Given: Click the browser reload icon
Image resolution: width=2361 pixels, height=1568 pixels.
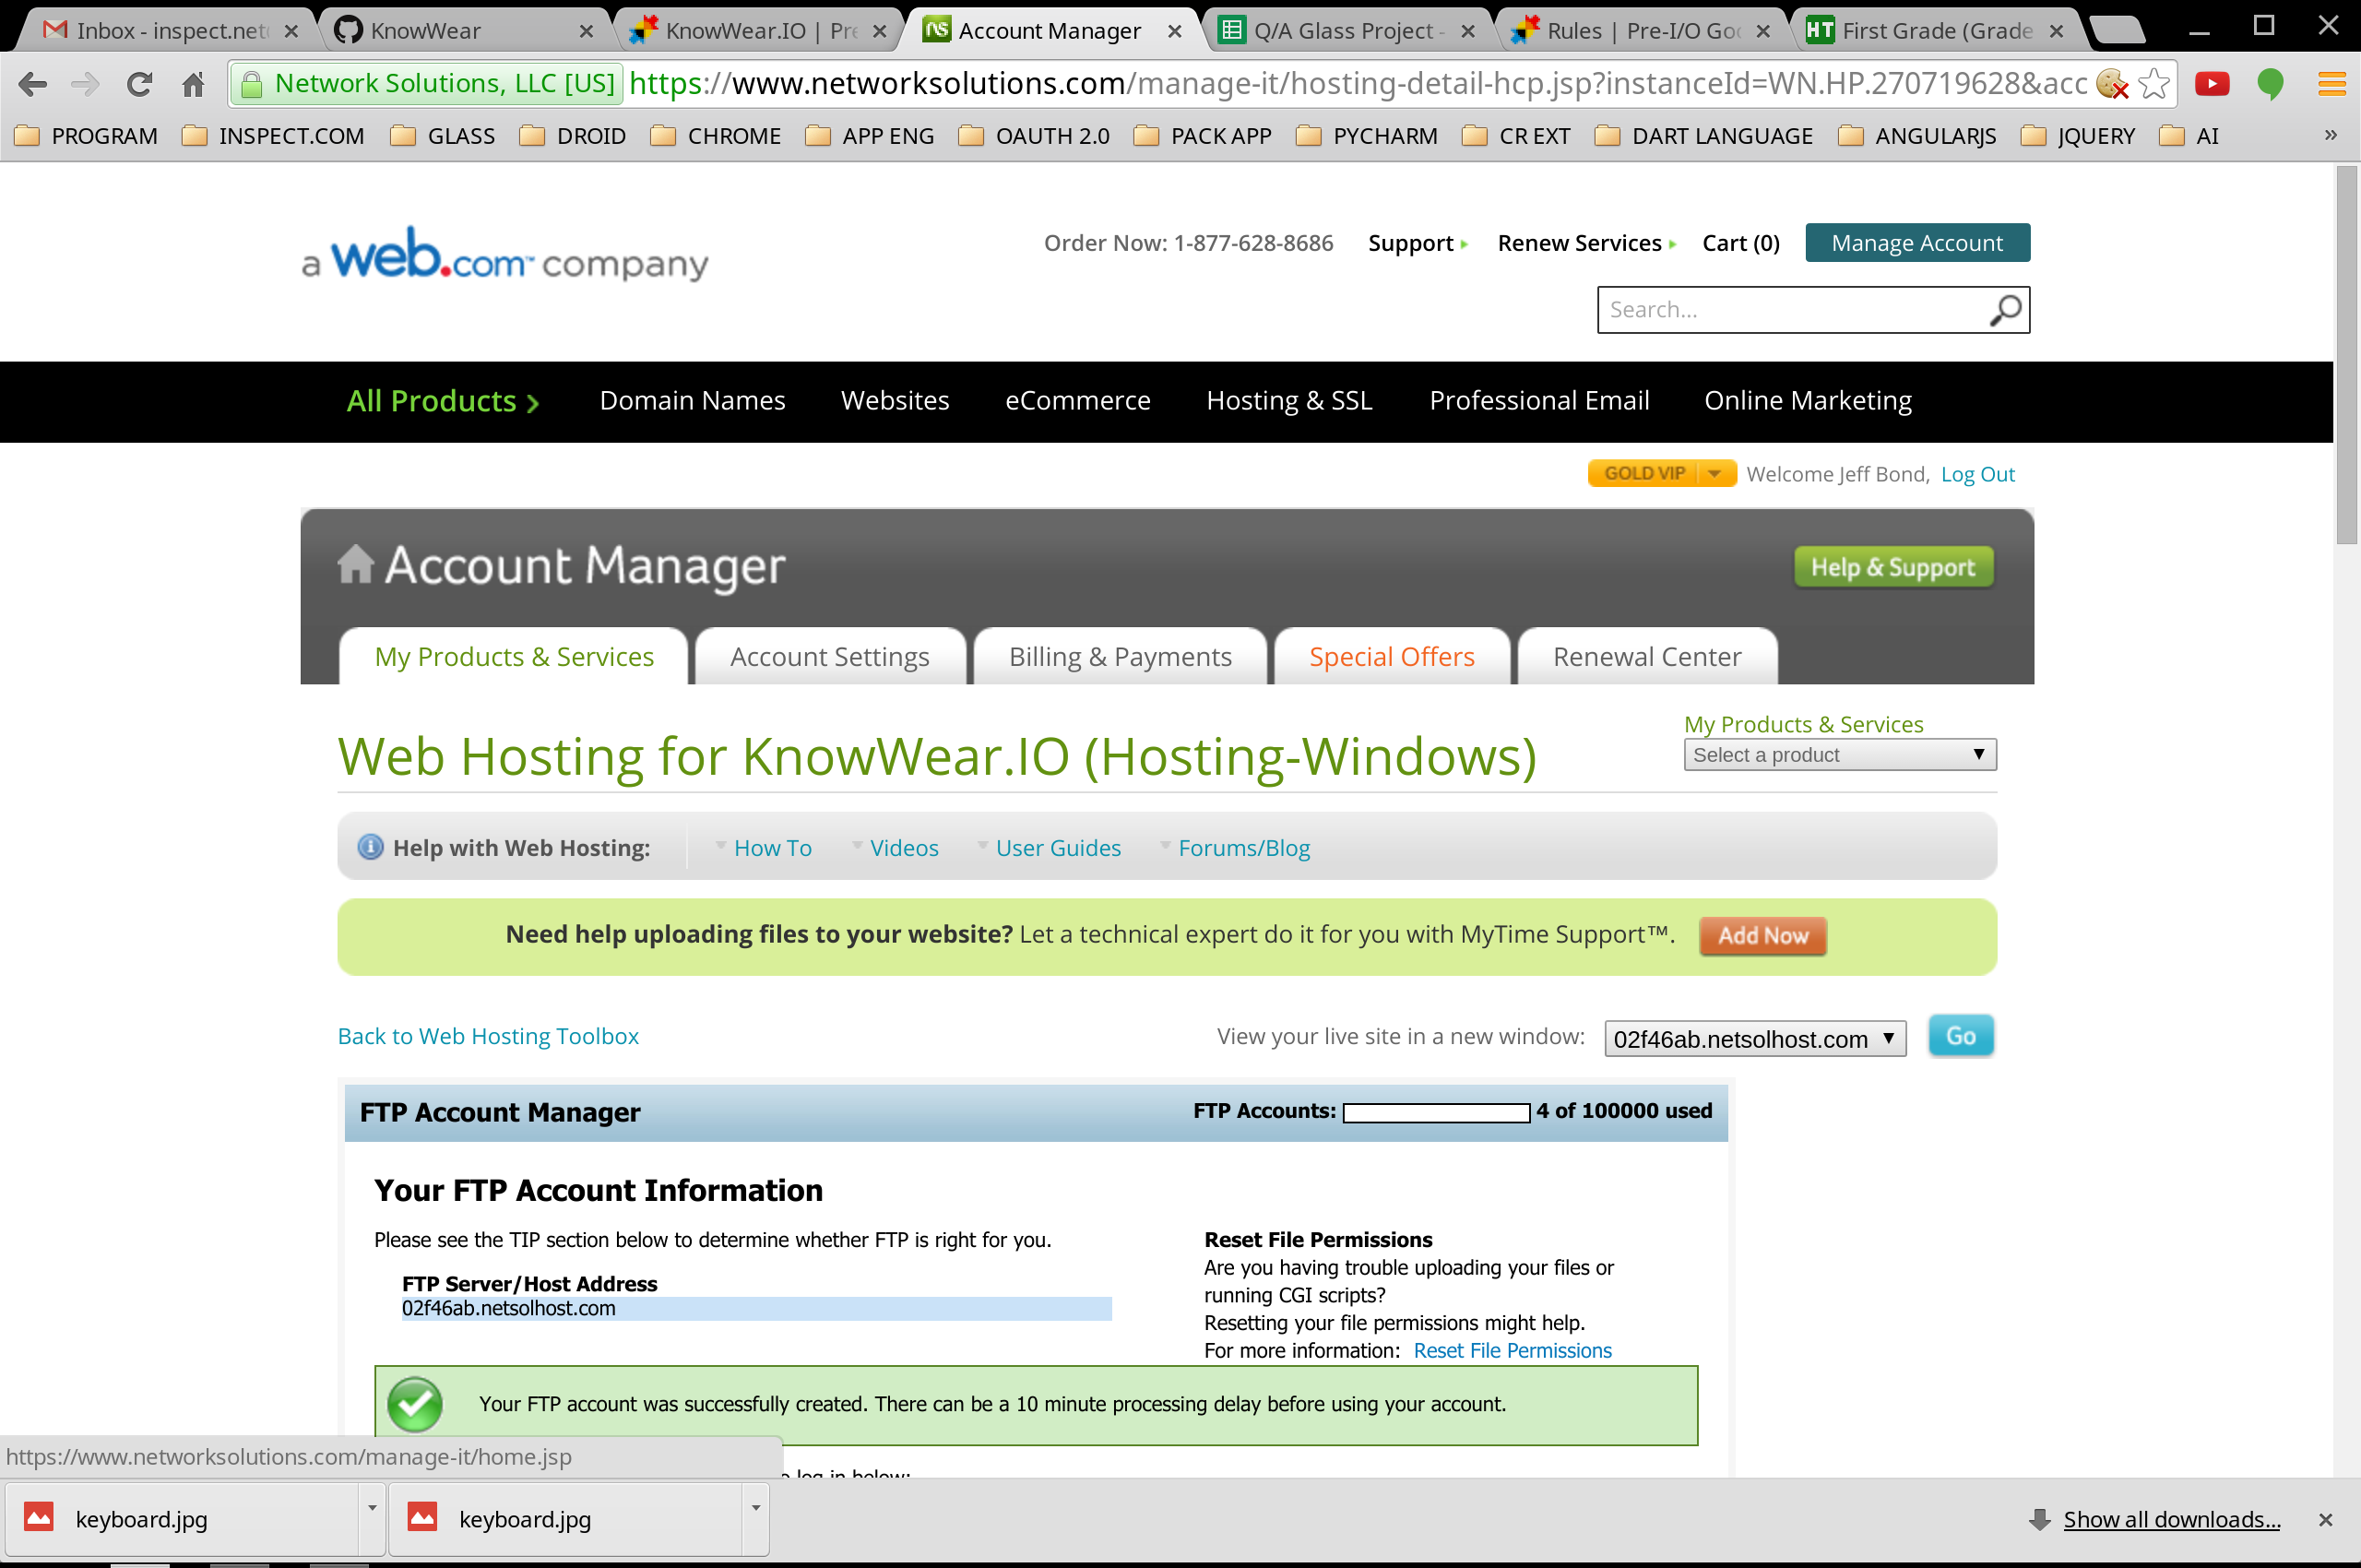Looking at the screenshot, I should [139, 84].
